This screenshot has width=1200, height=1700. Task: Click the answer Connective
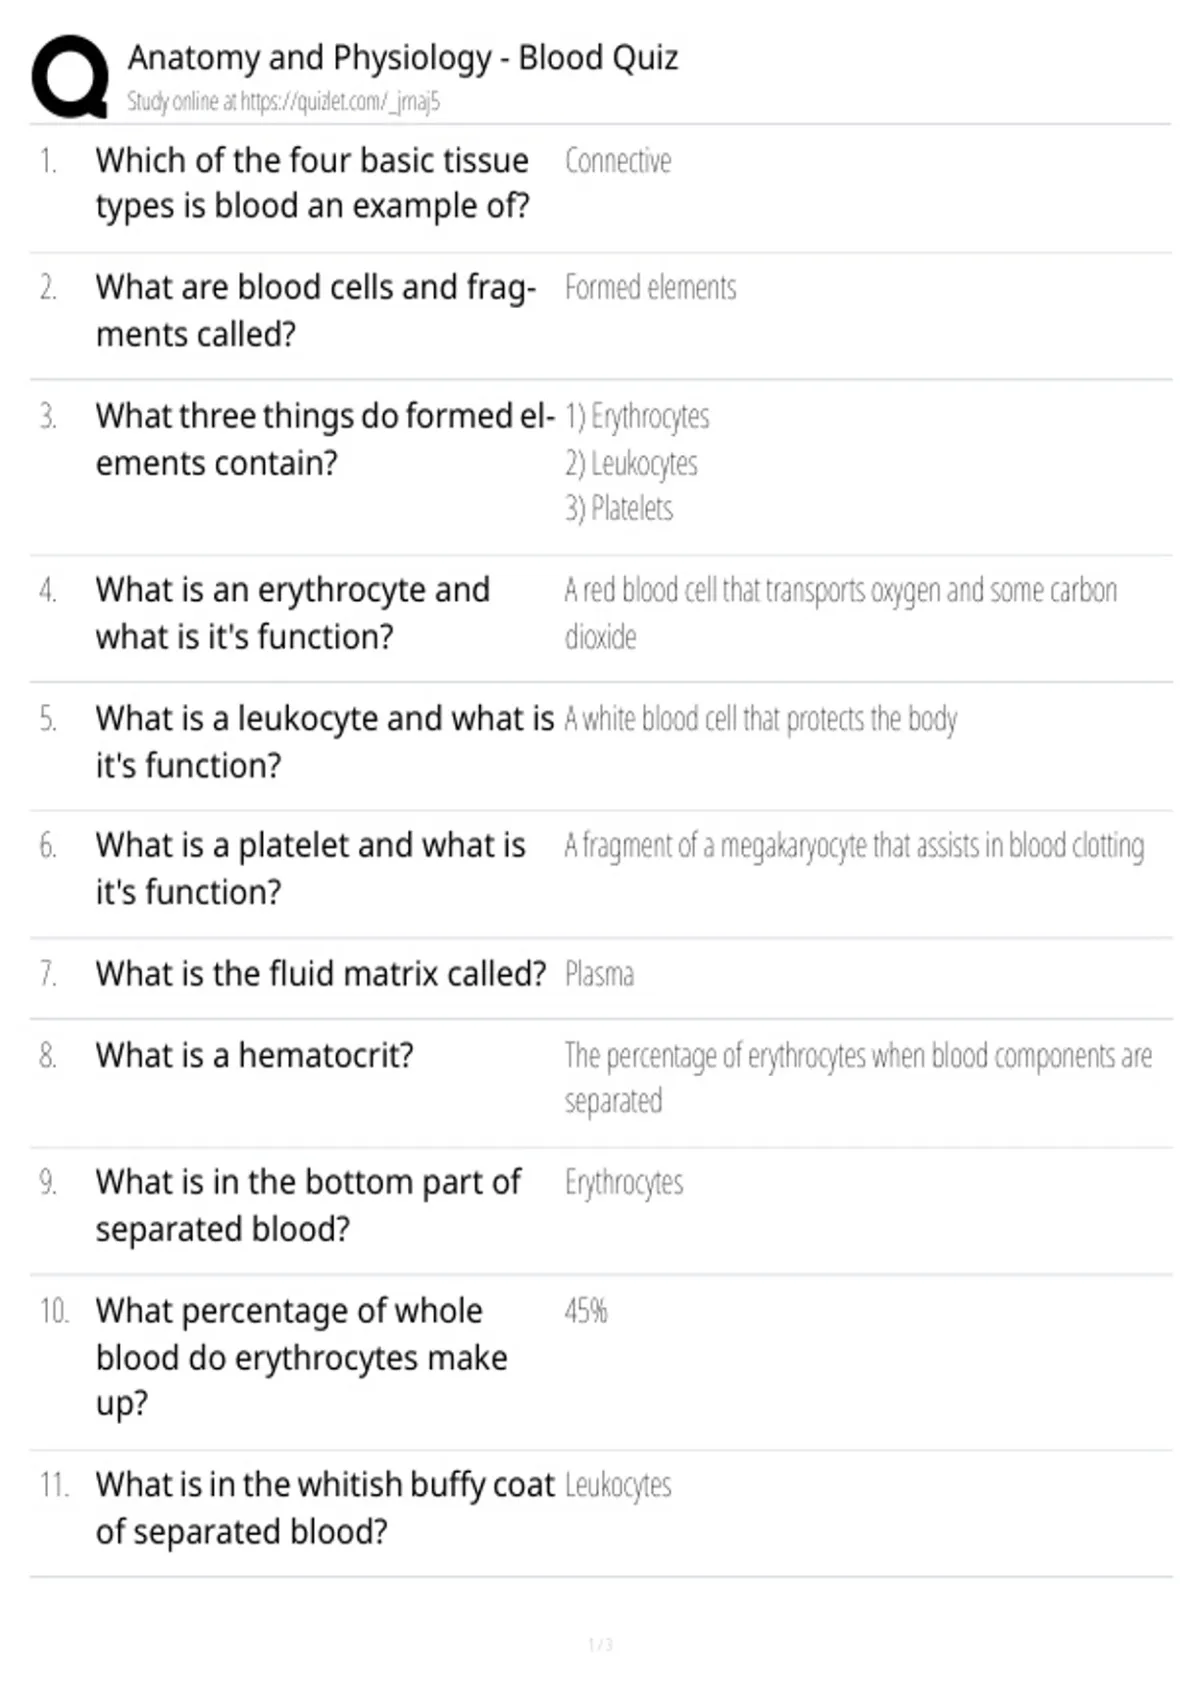[x=618, y=161]
